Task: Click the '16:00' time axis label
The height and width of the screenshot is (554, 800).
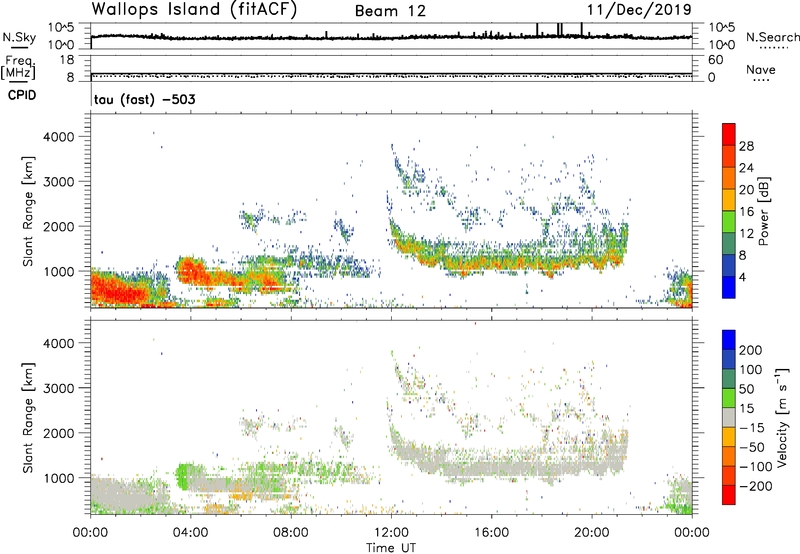Action: pyautogui.click(x=491, y=533)
